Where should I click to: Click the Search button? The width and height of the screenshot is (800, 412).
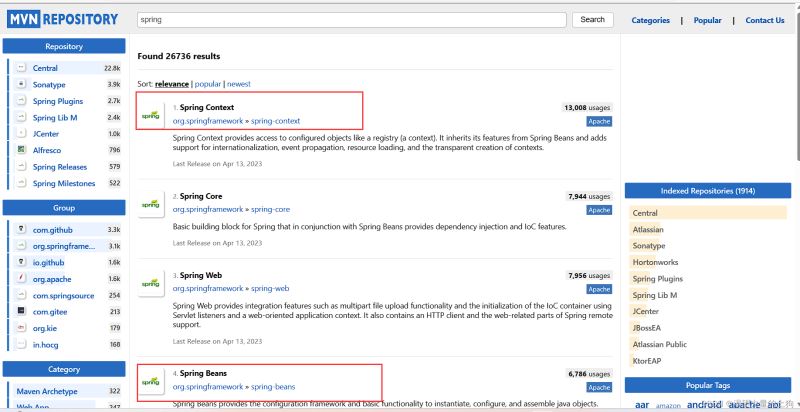(592, 20)
